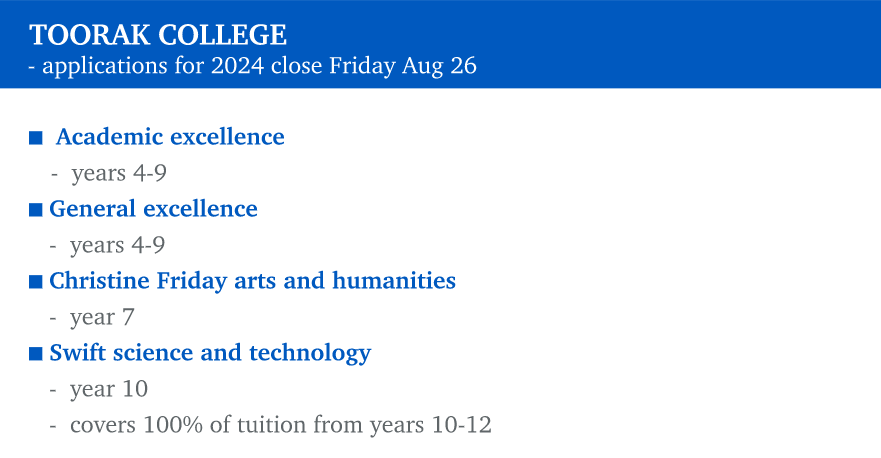Viewport: 881px width, 458px height.
Task: Open Swift science and technology link
Action: click(x=210, y=353)
